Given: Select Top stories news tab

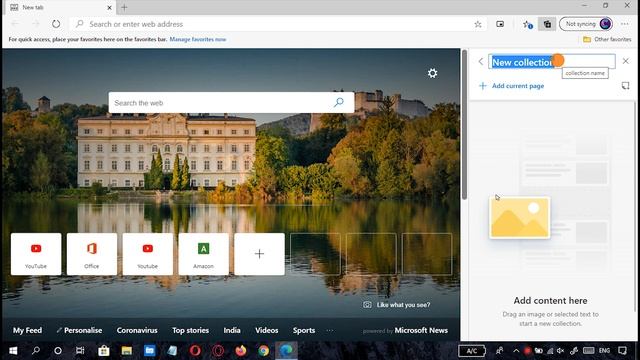Looking at the screenshot, I should (x=190, y=330).
